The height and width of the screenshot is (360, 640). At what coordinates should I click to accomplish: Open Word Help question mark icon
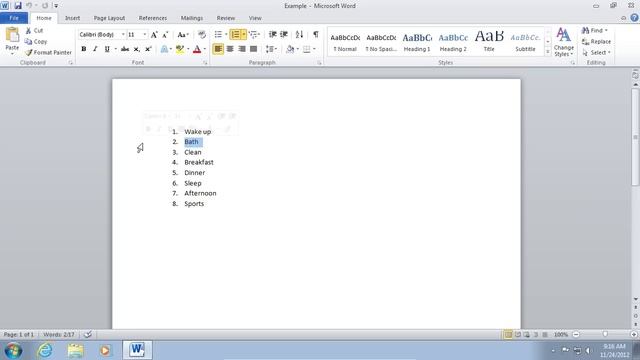pyautogui.click(x=634, y=18)
